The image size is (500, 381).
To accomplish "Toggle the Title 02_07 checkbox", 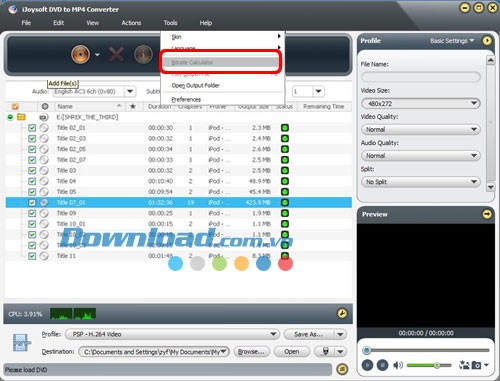I will tap(32, 160).
